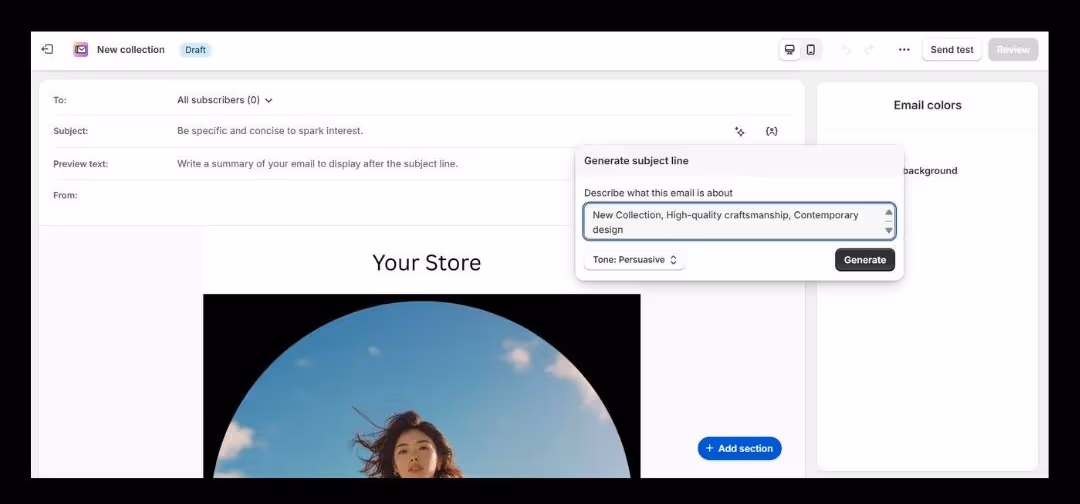
Task: Select the circular hero image
Action: [x=422, y=386]
